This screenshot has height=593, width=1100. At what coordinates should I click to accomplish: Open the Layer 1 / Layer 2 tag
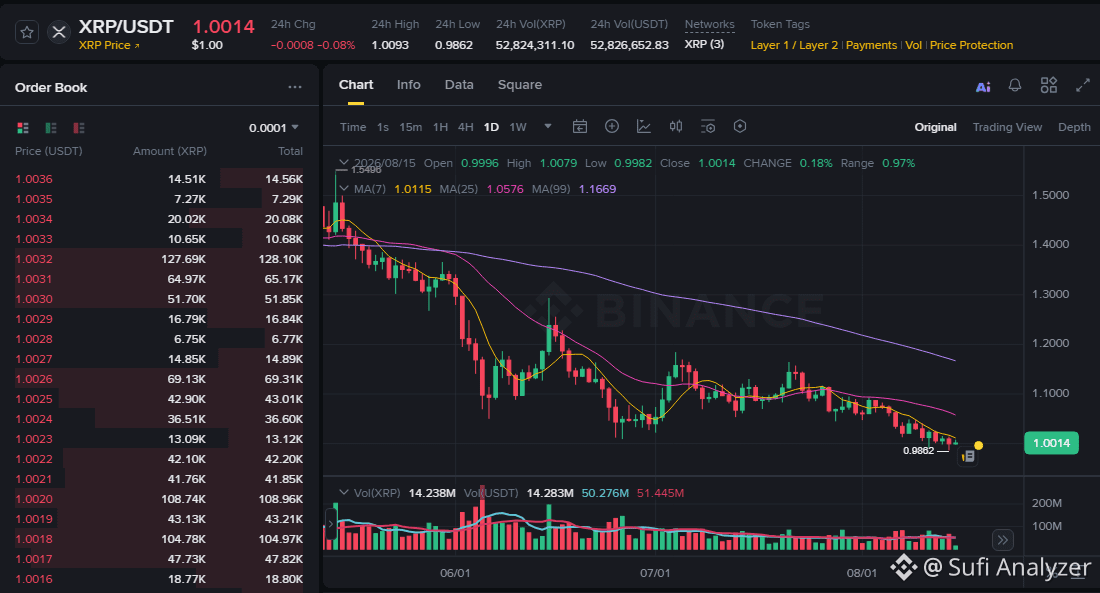click(x=794, y=45)
